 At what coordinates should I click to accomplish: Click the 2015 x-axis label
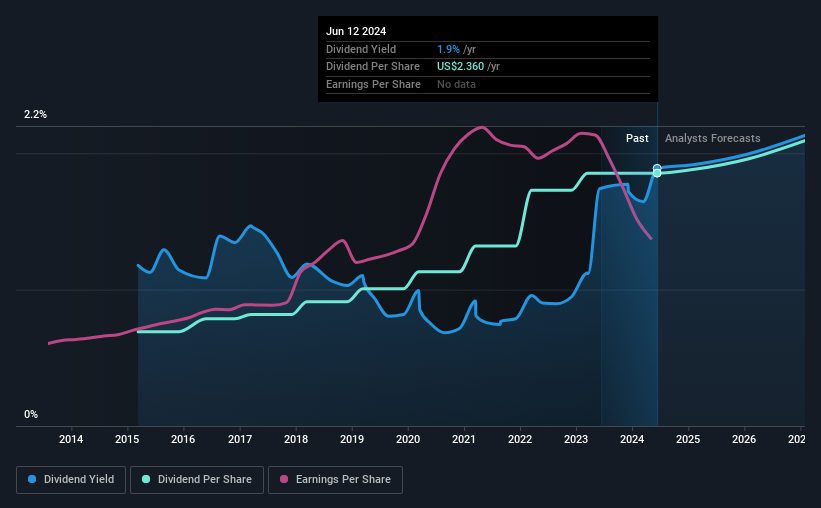click(x=127, y=439)
